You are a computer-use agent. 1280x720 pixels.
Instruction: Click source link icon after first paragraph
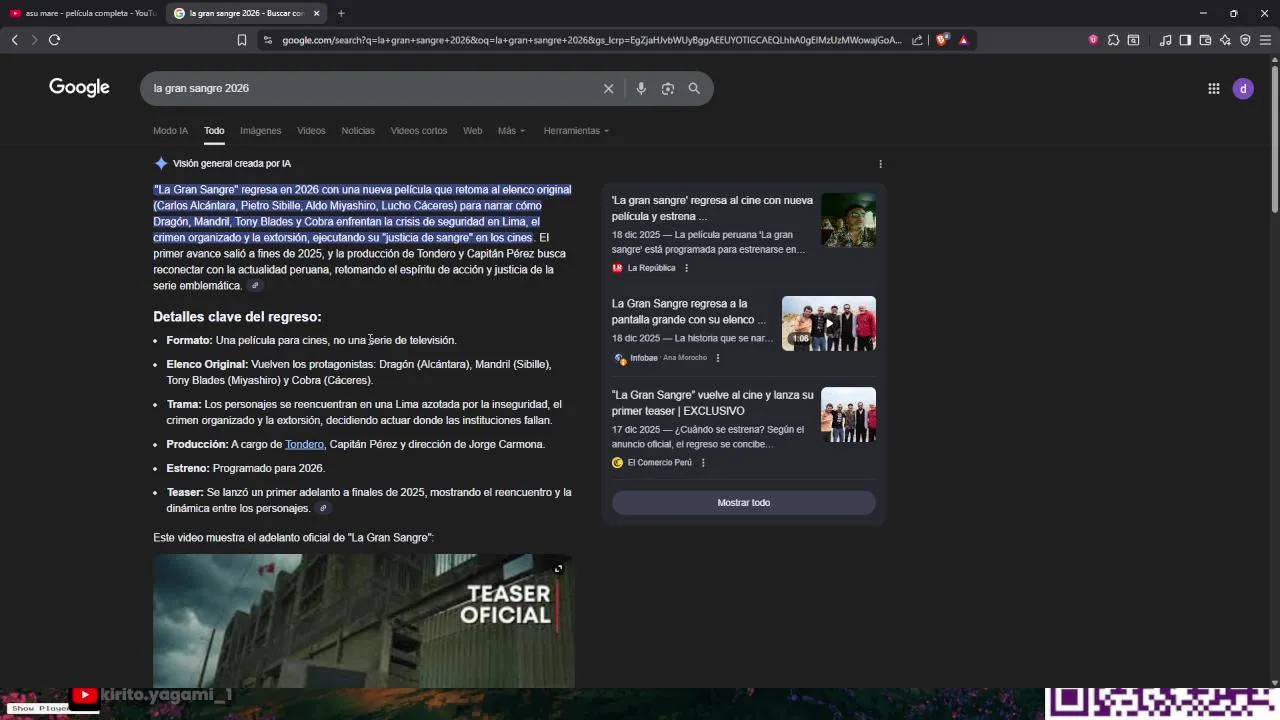tap(255, 286)
